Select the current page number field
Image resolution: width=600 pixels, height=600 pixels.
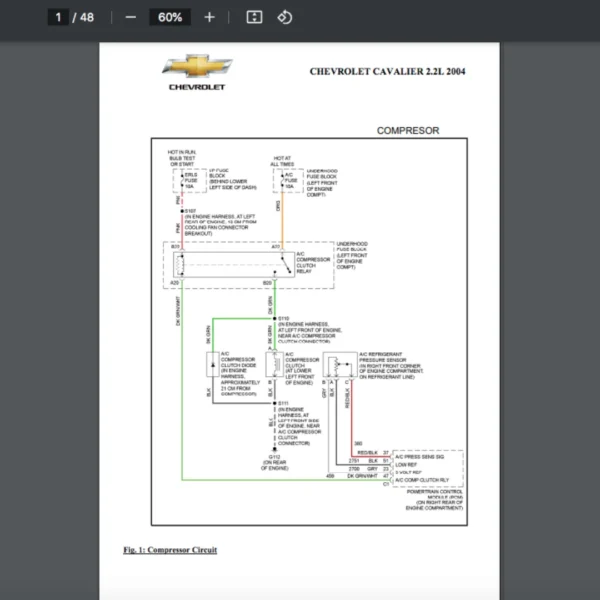(59, 17)
